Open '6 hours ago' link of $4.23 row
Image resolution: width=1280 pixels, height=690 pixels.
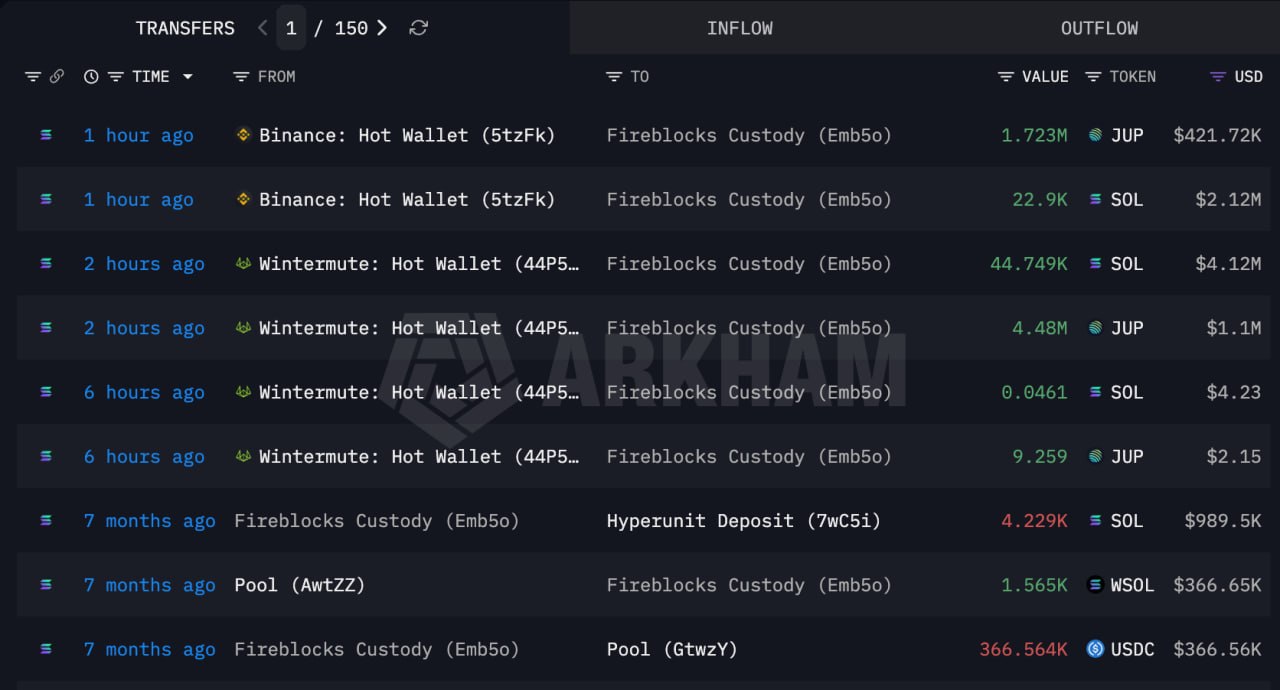[144, 392]
